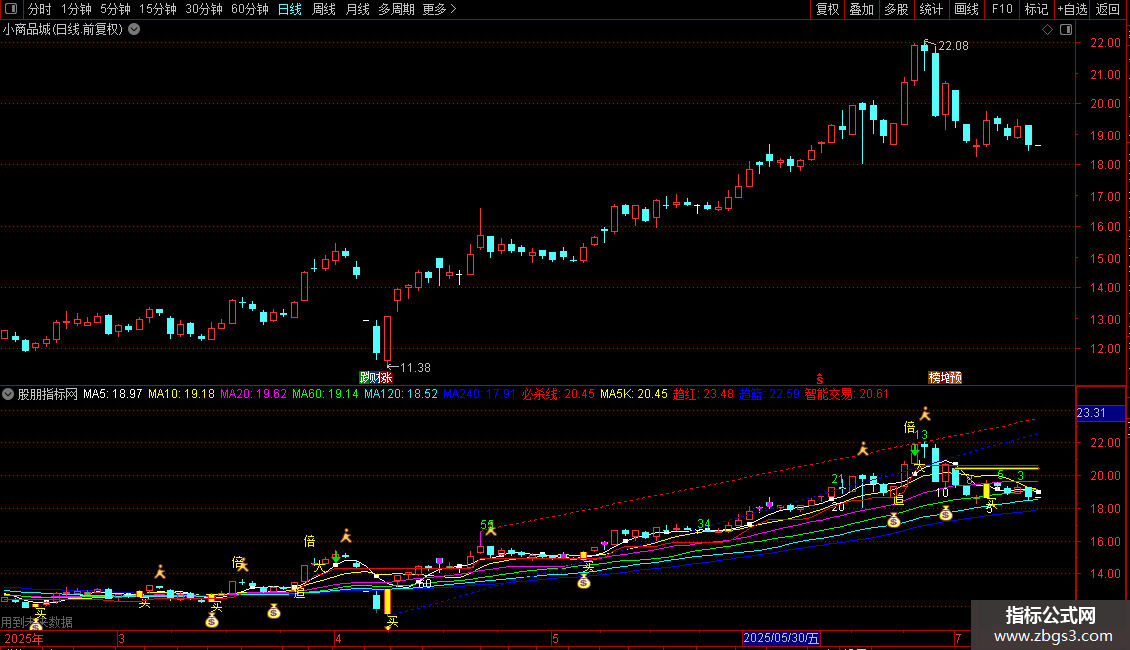The height and width of the screenshot is (650, 1130).
Task: Click the green 55 label in the indicator pane
Action: (x=487, y=525)
